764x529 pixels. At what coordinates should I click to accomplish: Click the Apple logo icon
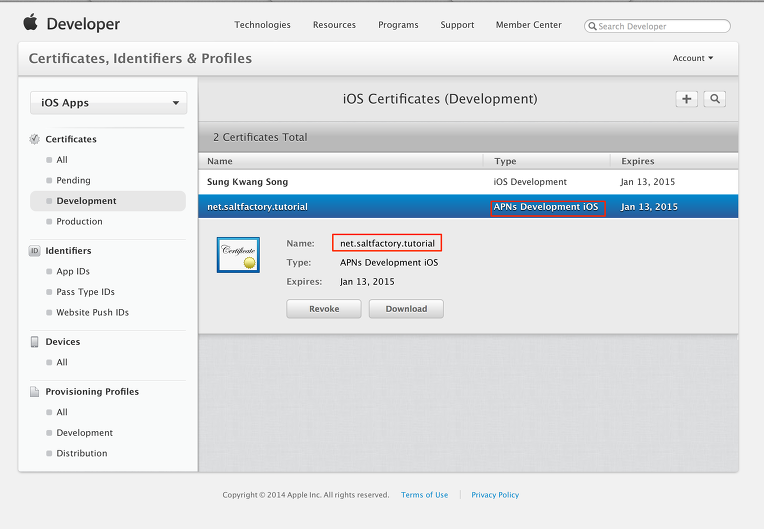pyautogui.click(x=31, y=22)
